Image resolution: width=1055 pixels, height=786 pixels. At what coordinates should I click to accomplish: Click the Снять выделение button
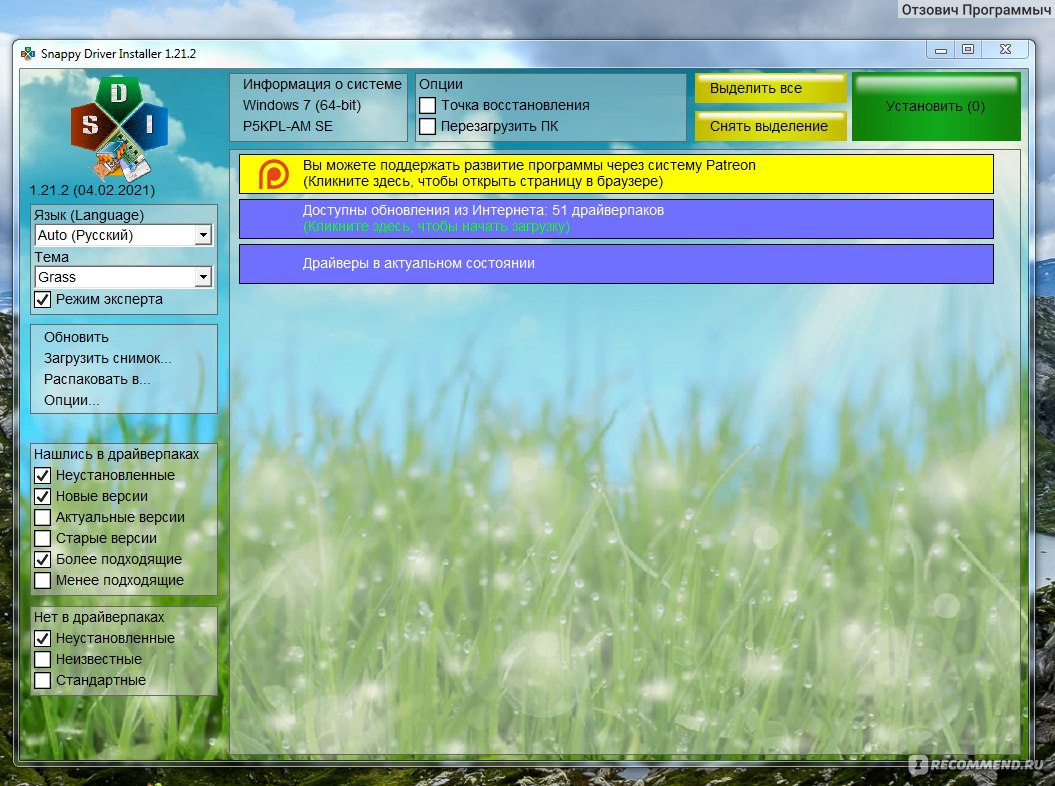coord(770,126)
